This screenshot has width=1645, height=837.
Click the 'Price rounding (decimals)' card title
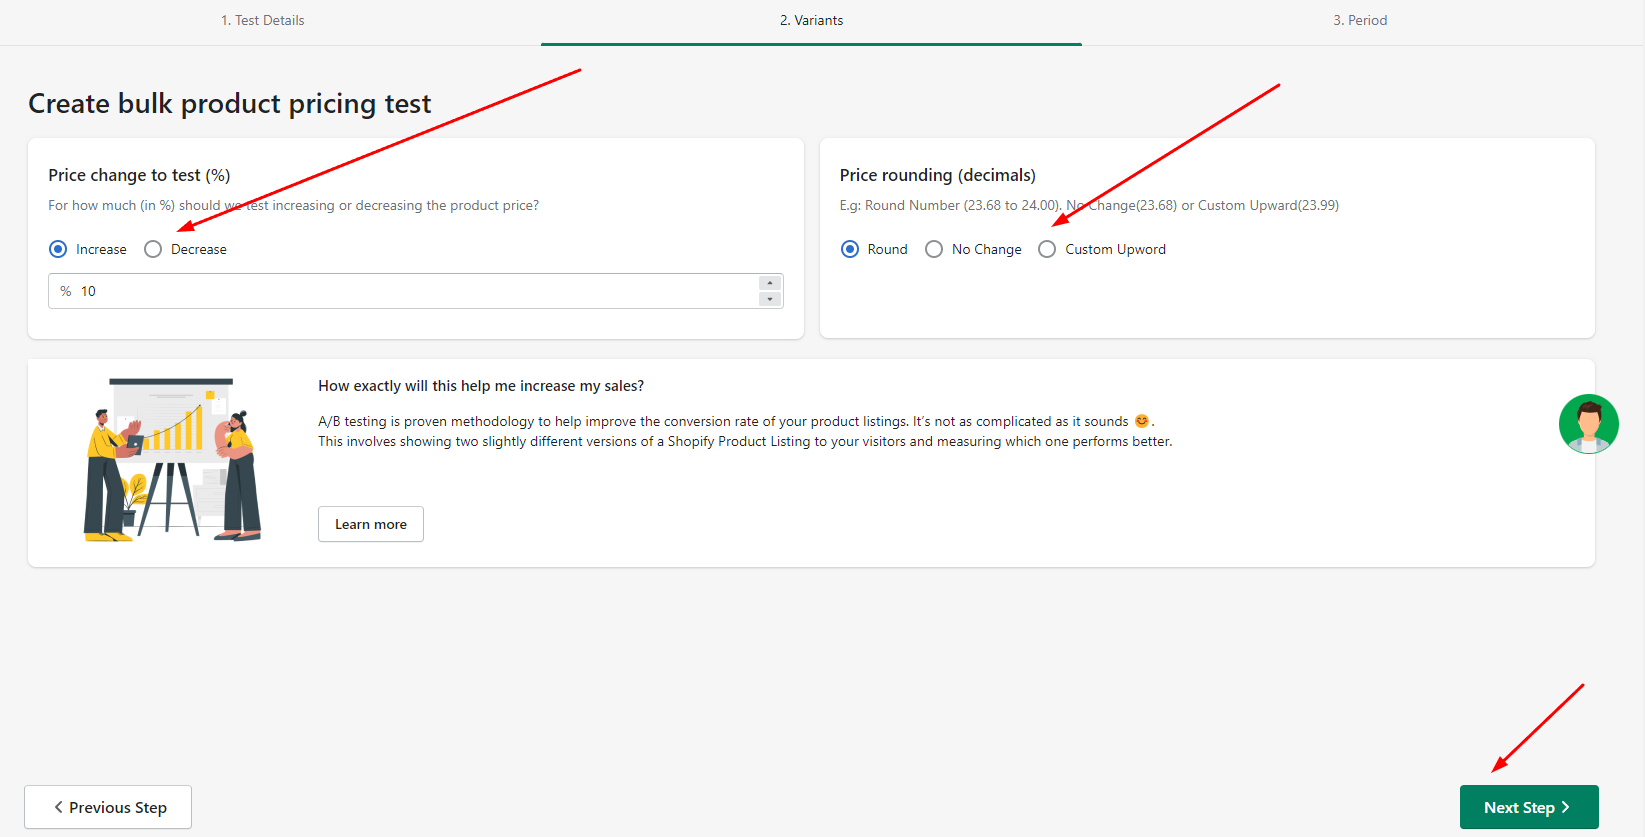[937, 175]
